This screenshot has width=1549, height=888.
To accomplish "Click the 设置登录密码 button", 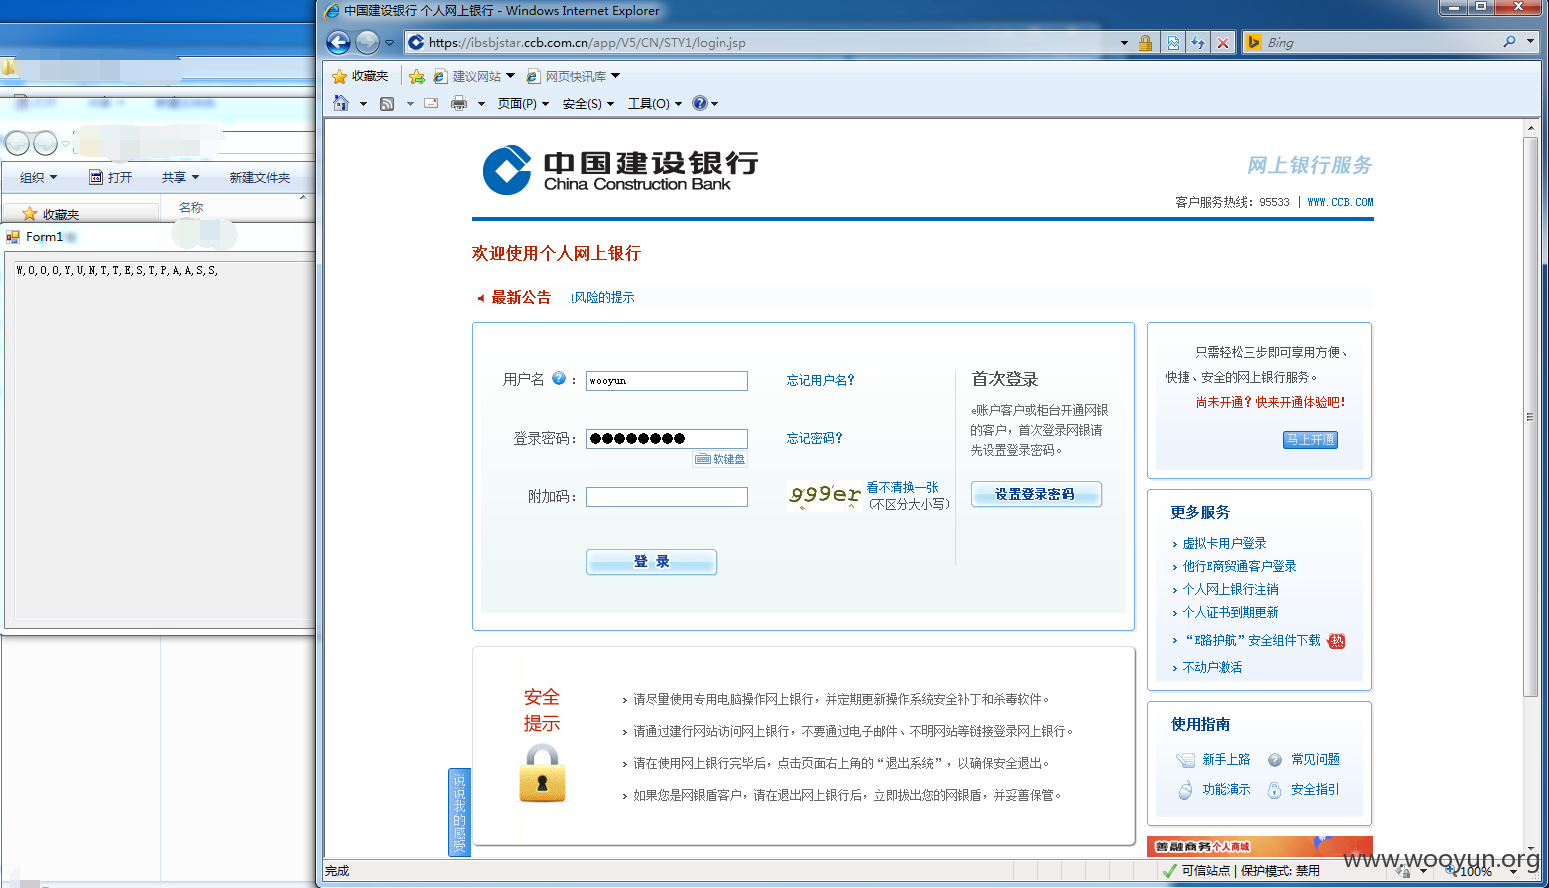I will (x=1035, y=494).
